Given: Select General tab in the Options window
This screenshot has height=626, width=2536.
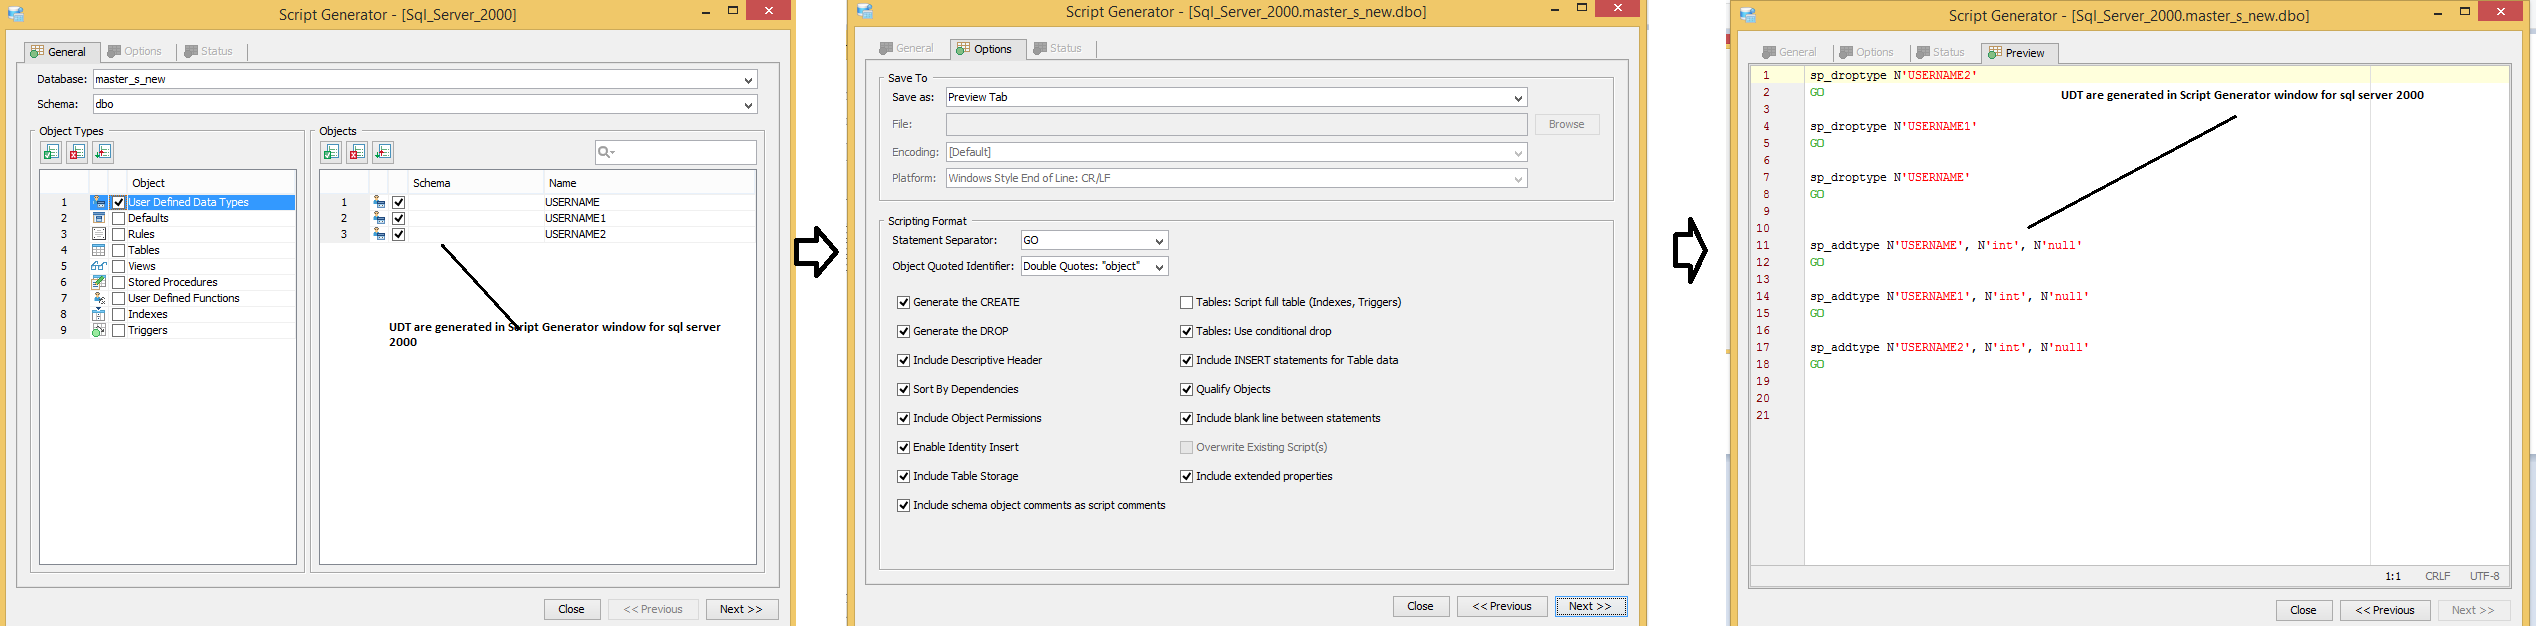Looking at the screenshot, I should 906,48.
